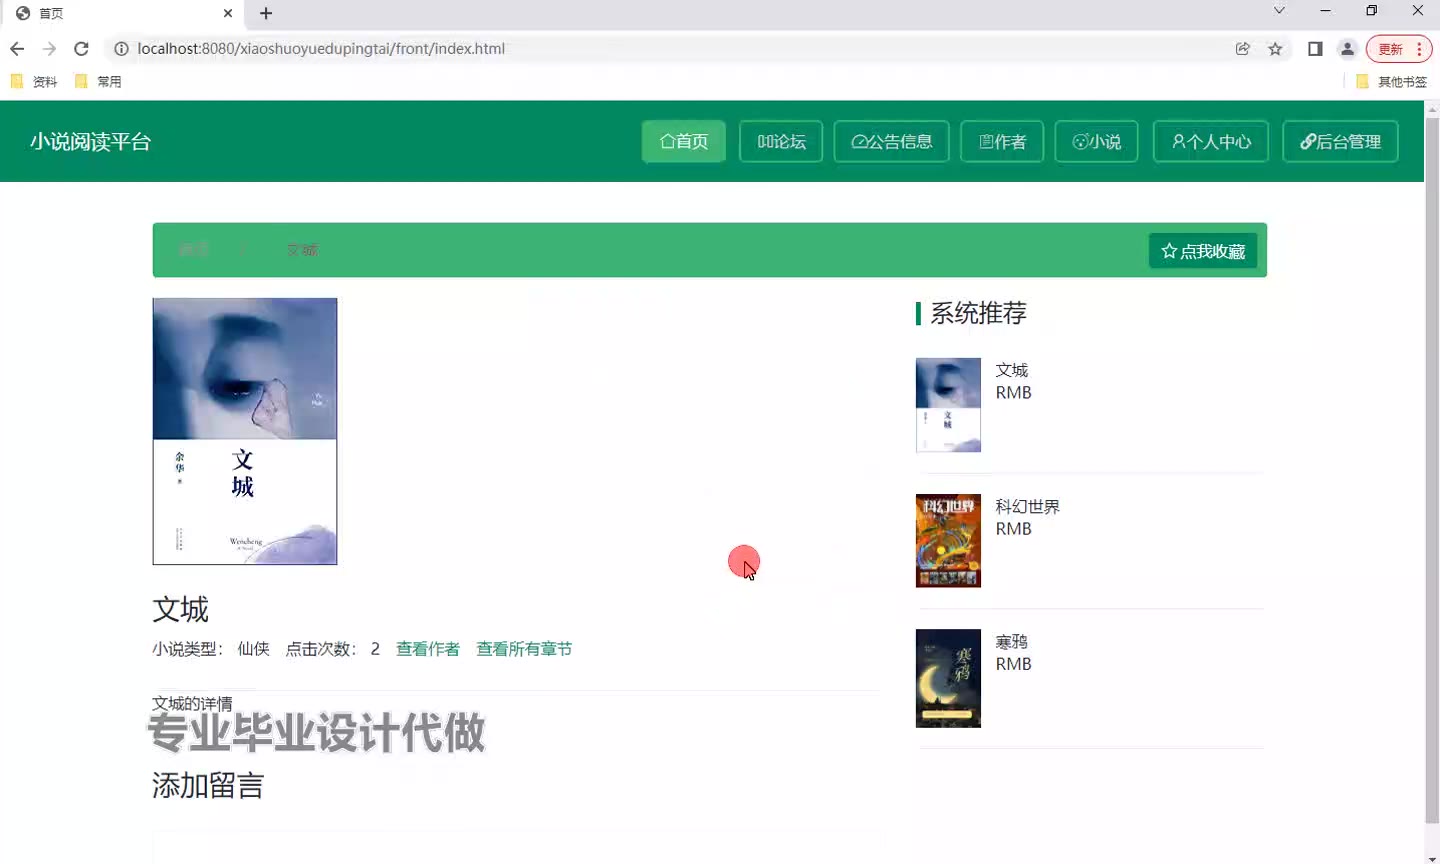This screenshot has height=864, width=1440.
Task: Click the scrollbar down arrow
Action: (1432, 857)
